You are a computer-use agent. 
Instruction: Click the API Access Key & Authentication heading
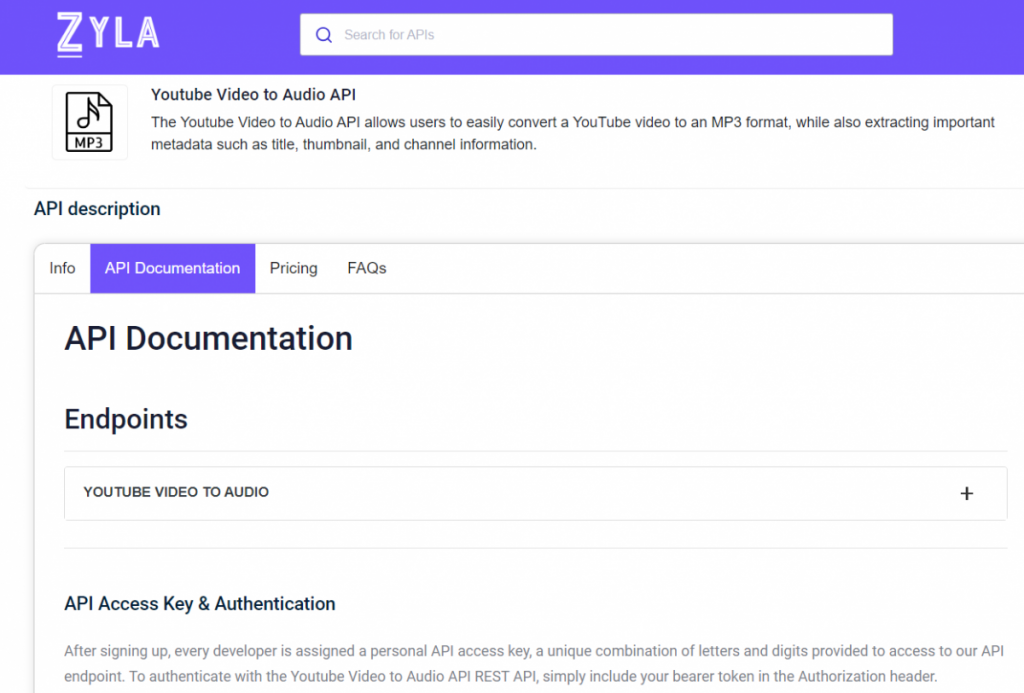(x=200, y=604)
